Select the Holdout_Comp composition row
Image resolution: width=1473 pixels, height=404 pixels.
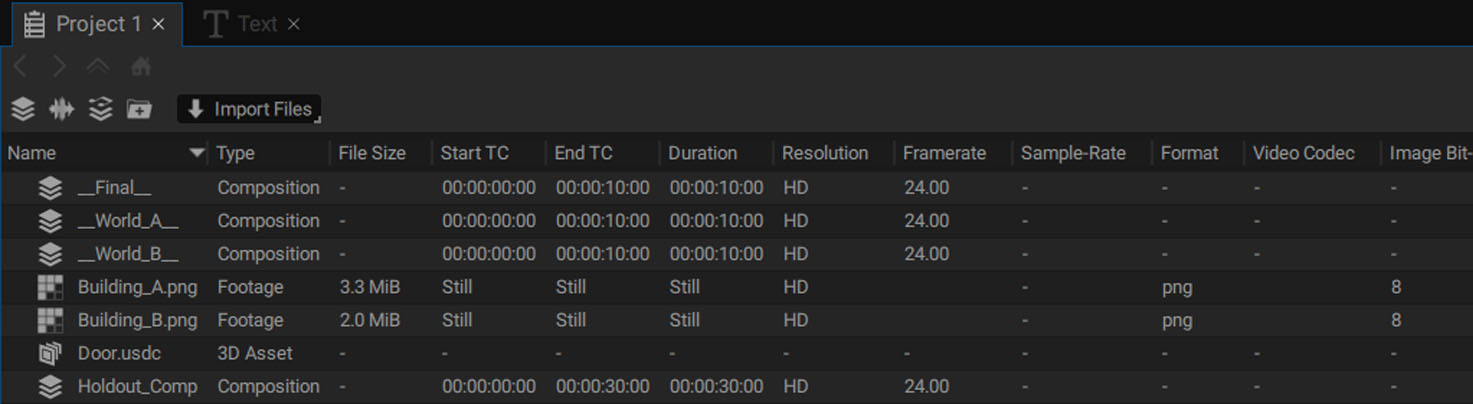click(736, 386)
